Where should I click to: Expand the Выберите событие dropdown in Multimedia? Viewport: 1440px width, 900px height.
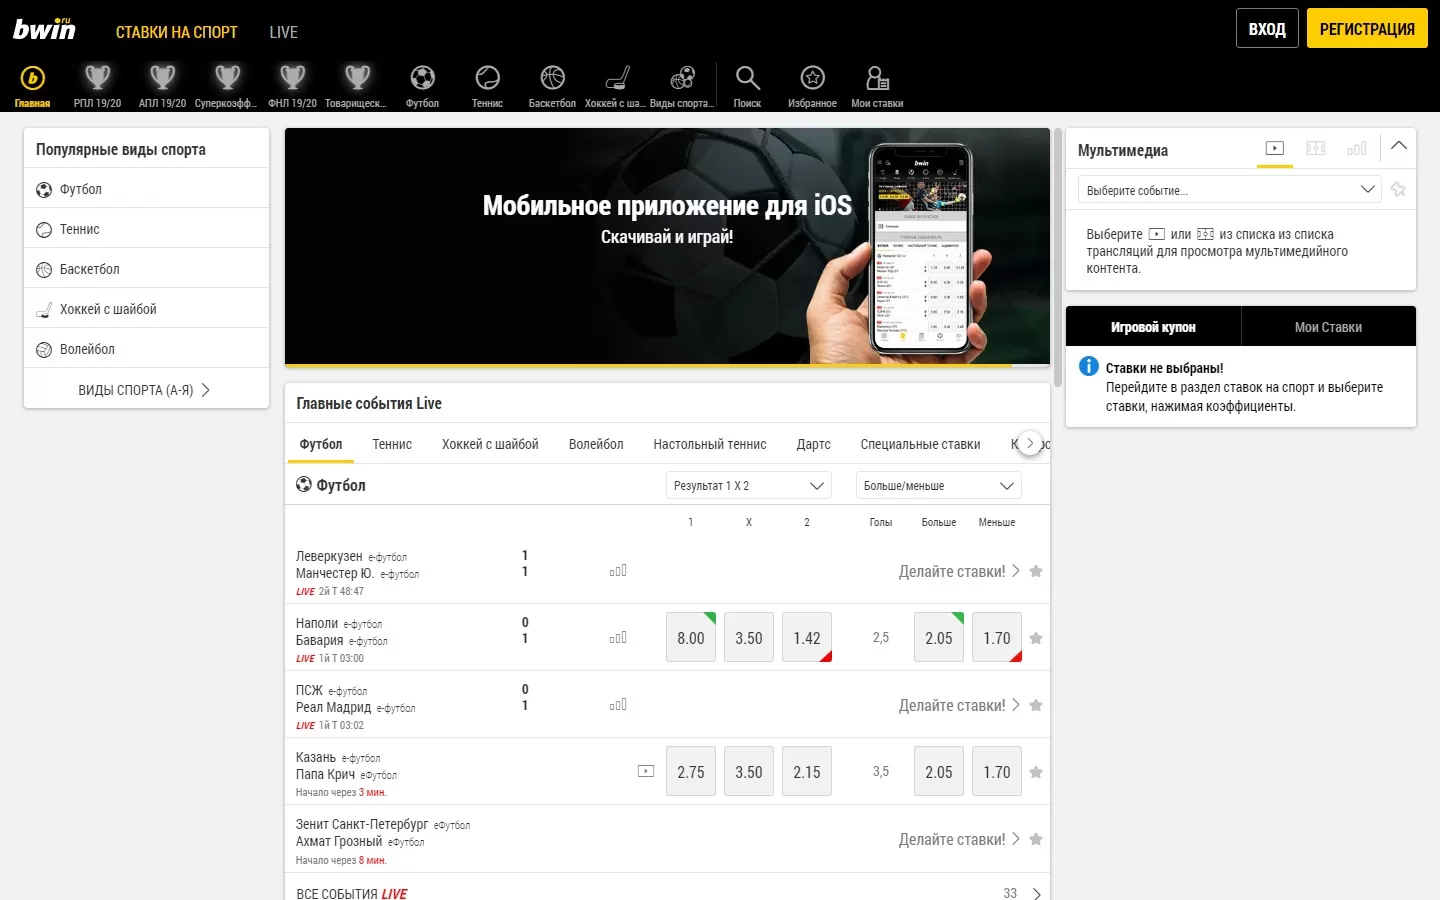1229,190
